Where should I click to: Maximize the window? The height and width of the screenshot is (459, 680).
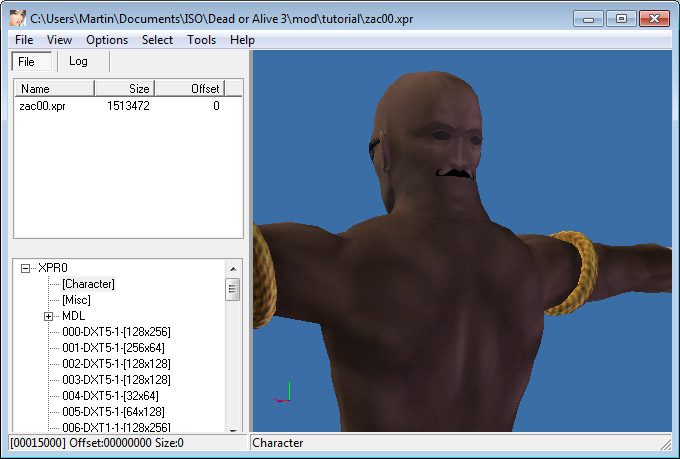[621, 19]
